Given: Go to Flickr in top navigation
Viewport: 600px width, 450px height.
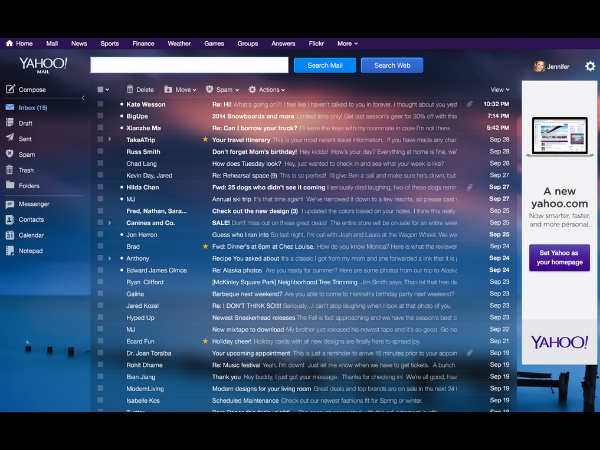Looking at the screenshot, I should coord(316,44).
